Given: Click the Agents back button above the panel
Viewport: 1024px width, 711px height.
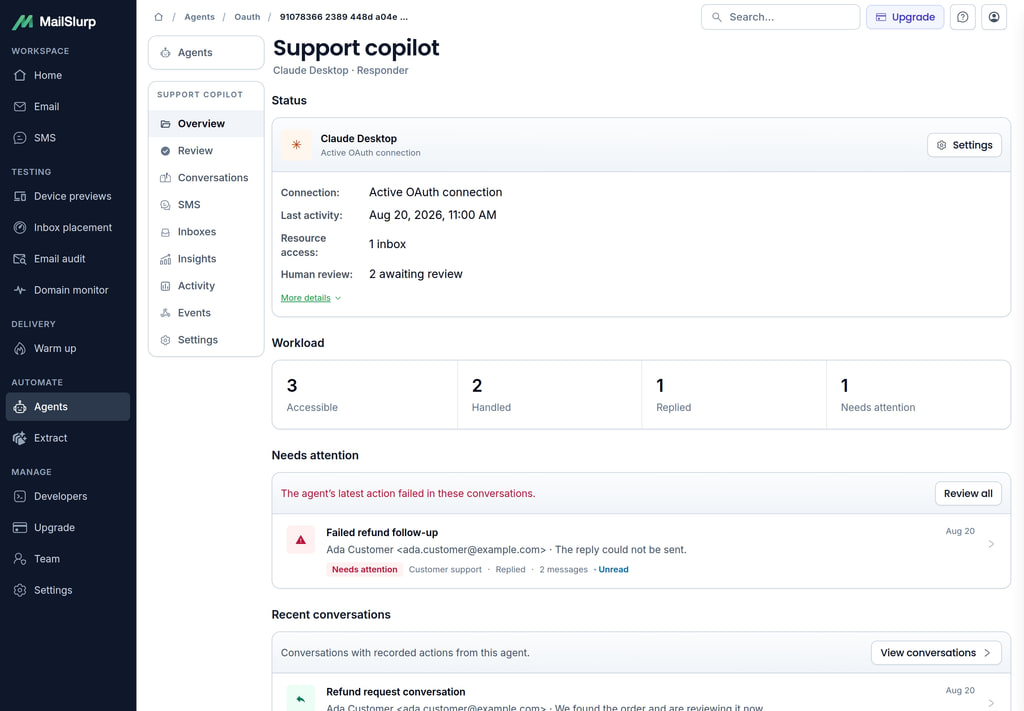Looking at the screenshot, I should [x=206, y=52].
